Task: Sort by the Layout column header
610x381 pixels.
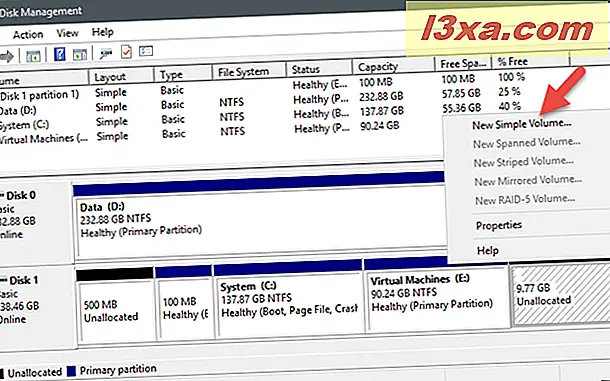Action: tap(121, 76)
